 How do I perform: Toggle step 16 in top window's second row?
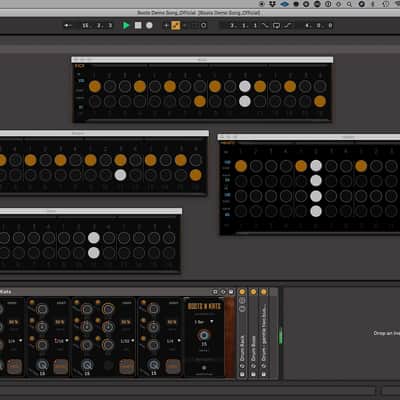click(320, 101)
